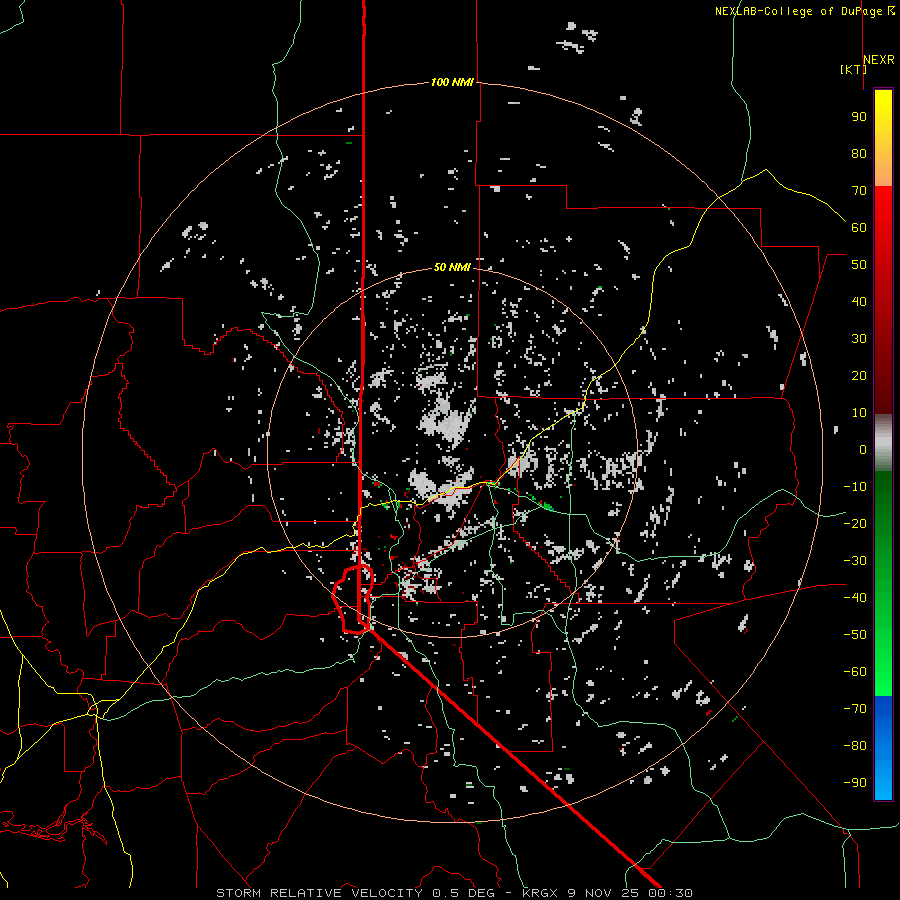Click the -50 value on the velocity scale
This screenshot has width=900, height=900.
pyautogui.click(x=855, y=635)
